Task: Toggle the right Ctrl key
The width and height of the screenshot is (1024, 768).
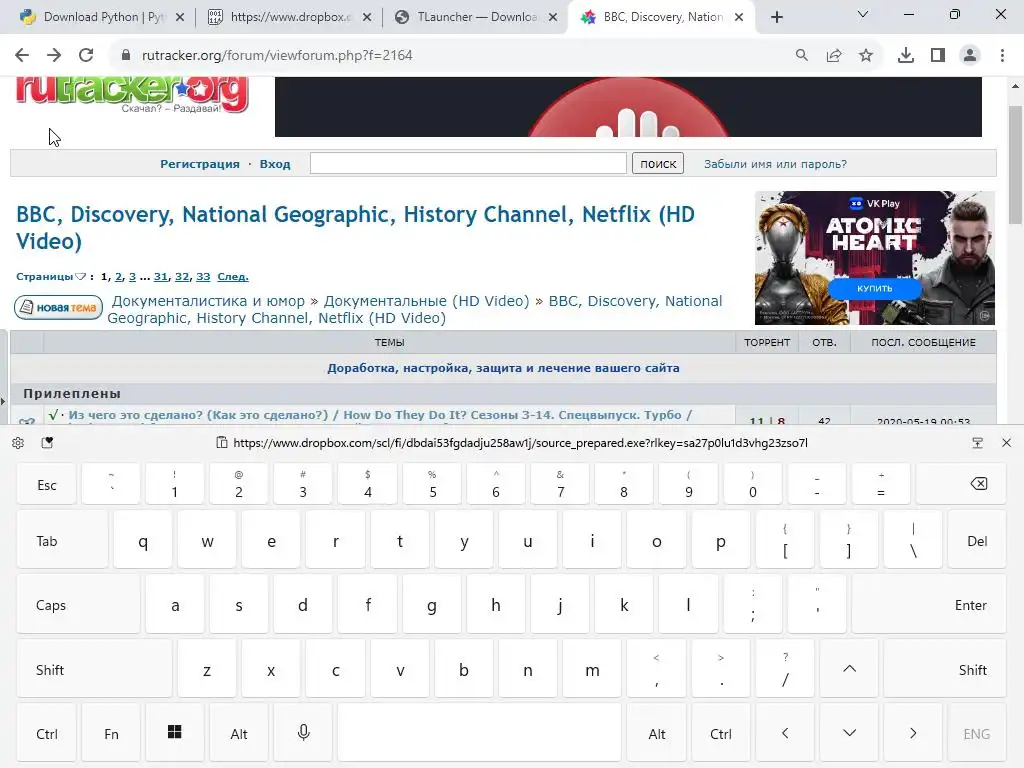Action: (x=721, y=733)
